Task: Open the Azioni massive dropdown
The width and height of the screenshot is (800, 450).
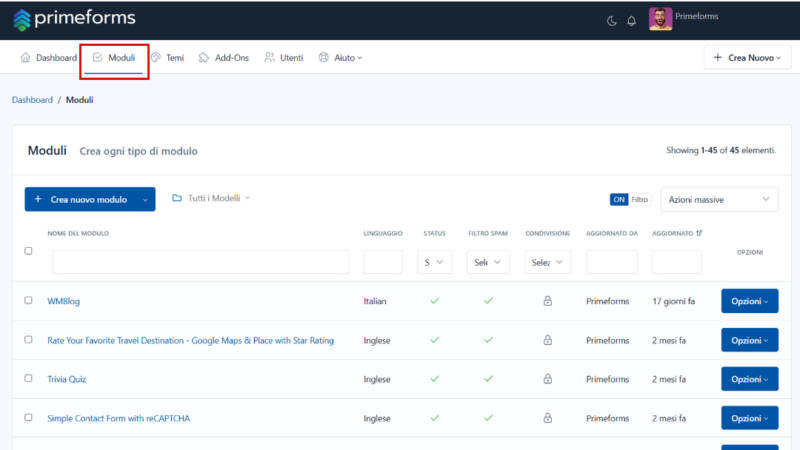Action: [x=719, y=199]
